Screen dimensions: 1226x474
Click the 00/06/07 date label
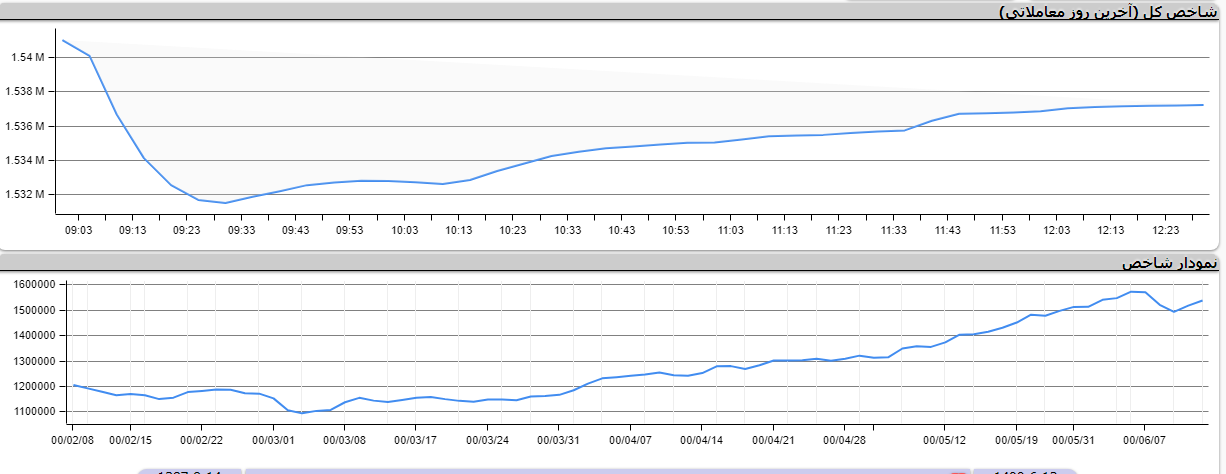pos(1145,438)
